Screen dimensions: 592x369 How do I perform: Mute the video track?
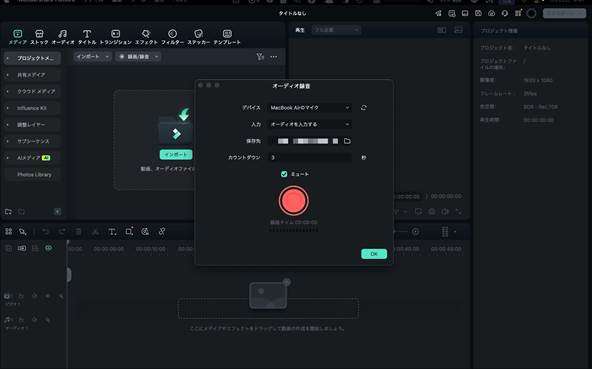34,296
